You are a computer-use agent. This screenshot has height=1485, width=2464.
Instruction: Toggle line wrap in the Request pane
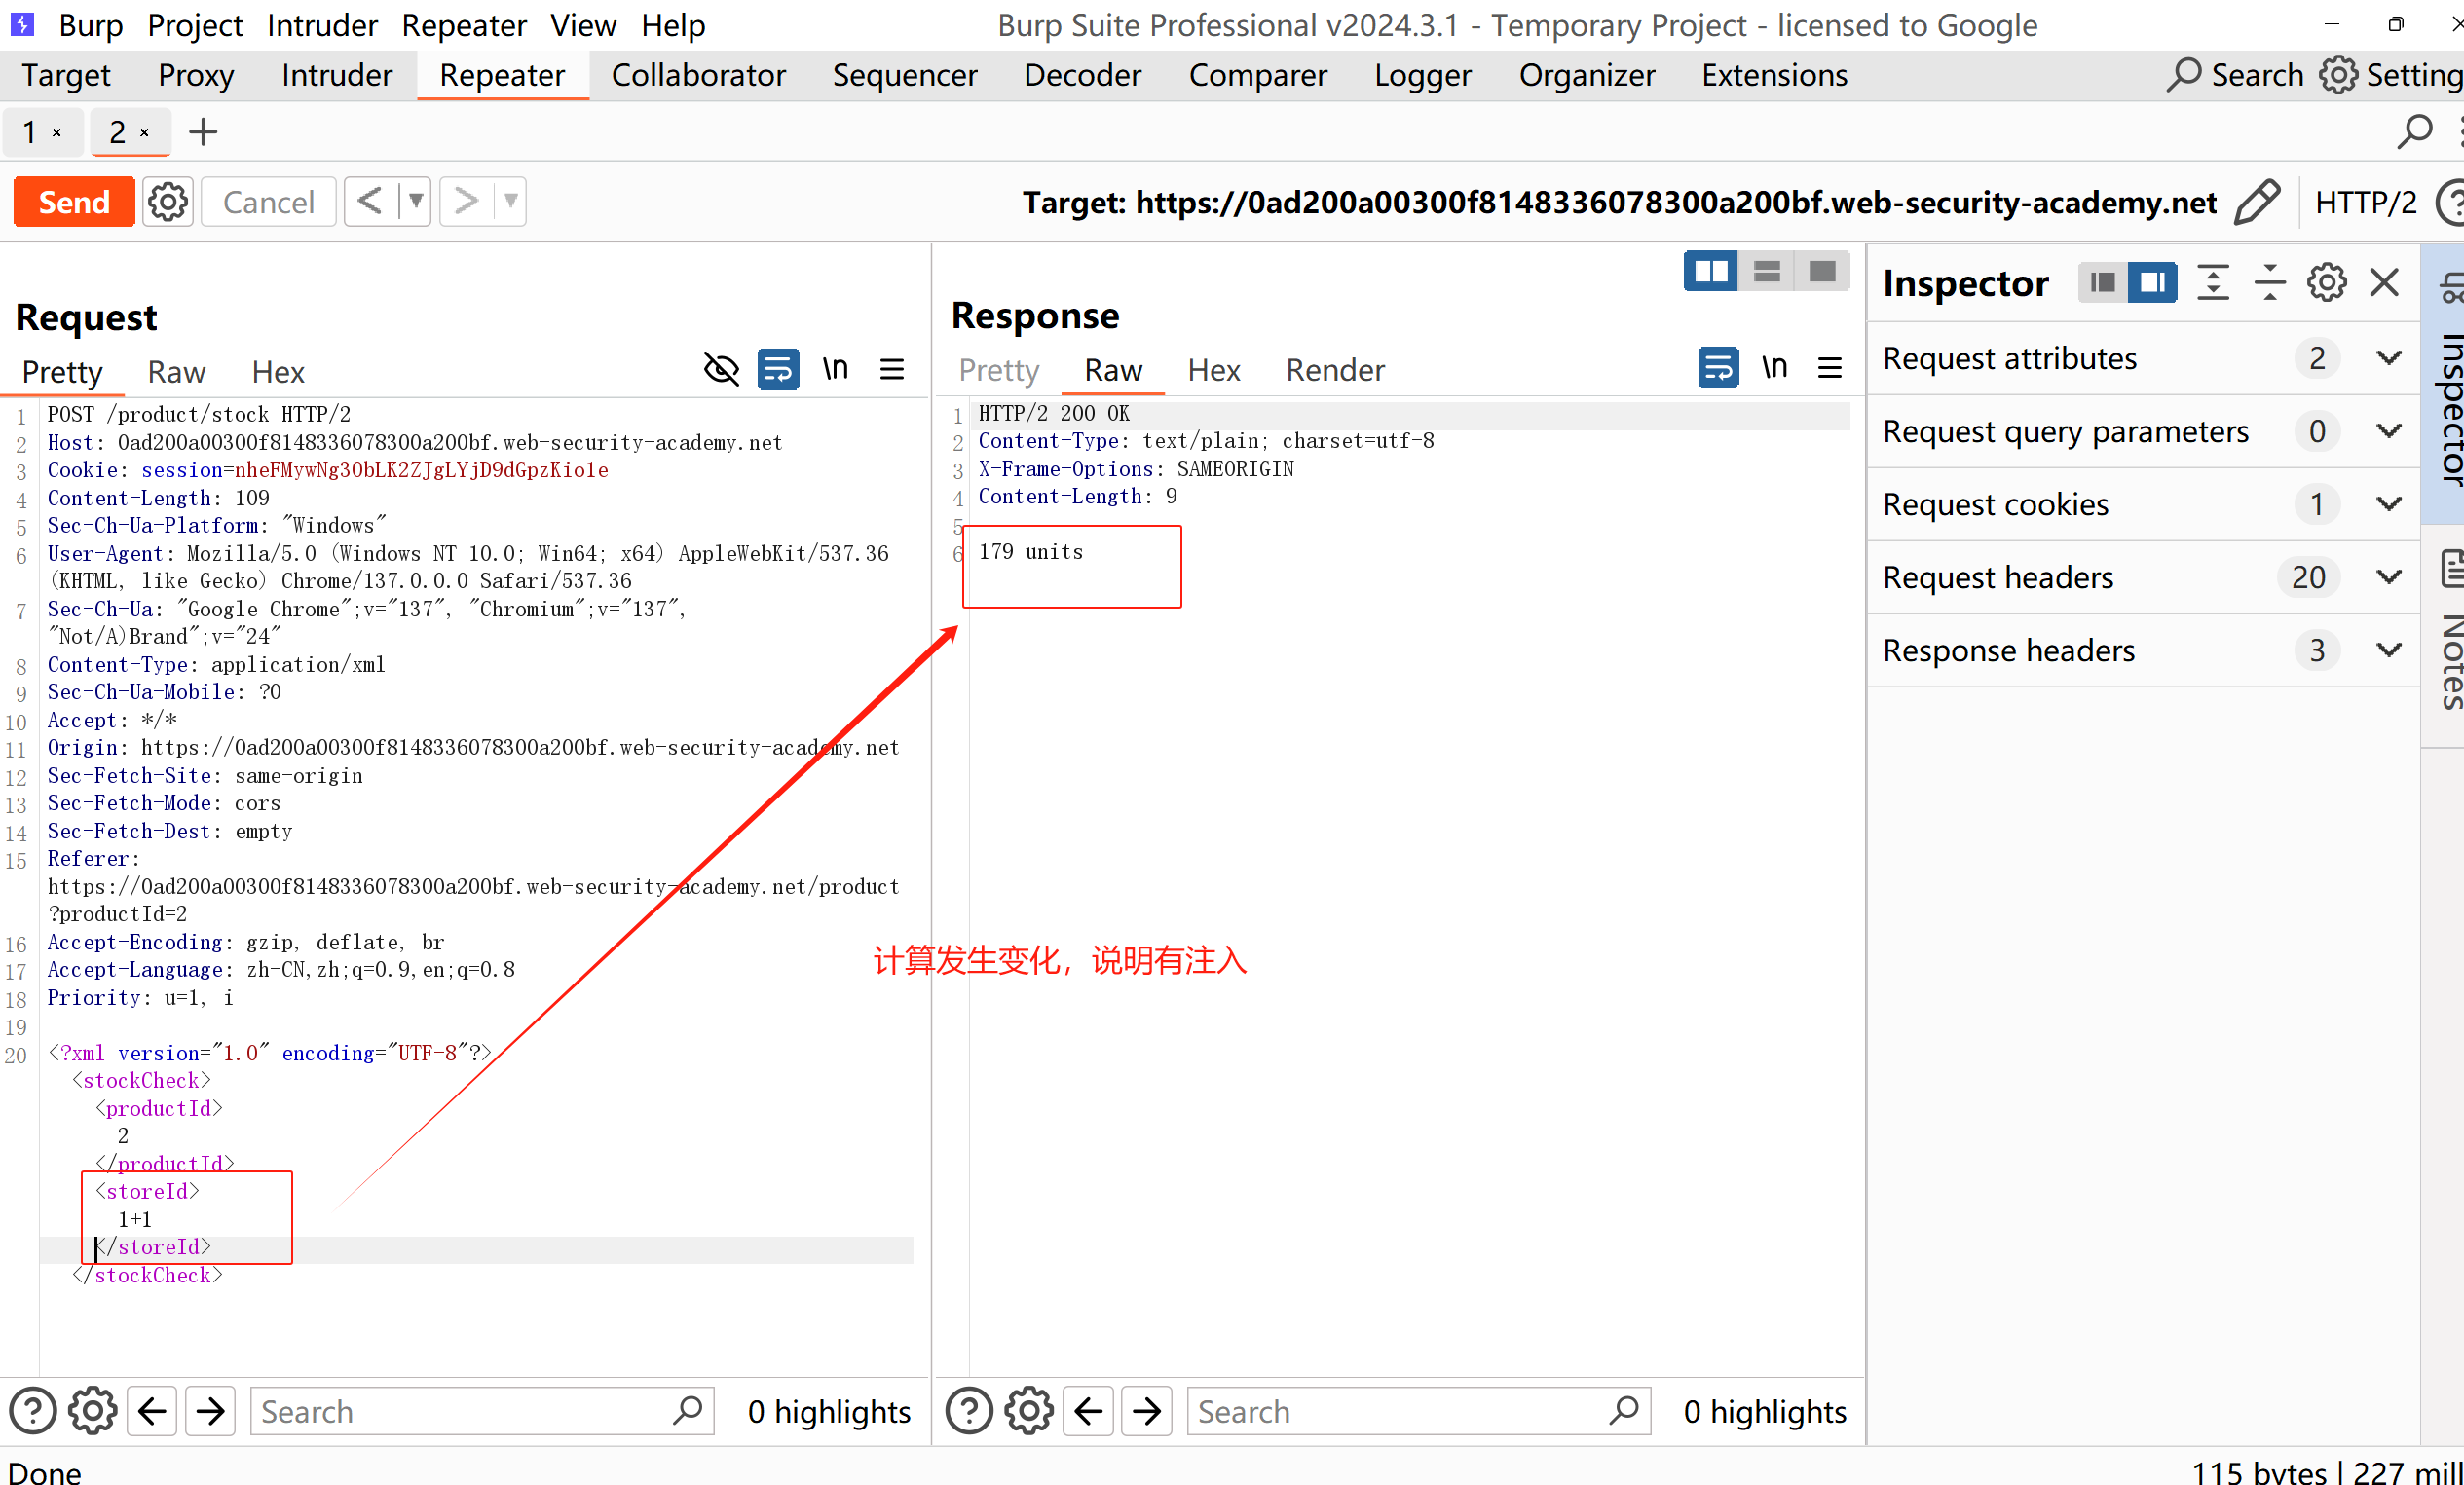pos(778,370)
